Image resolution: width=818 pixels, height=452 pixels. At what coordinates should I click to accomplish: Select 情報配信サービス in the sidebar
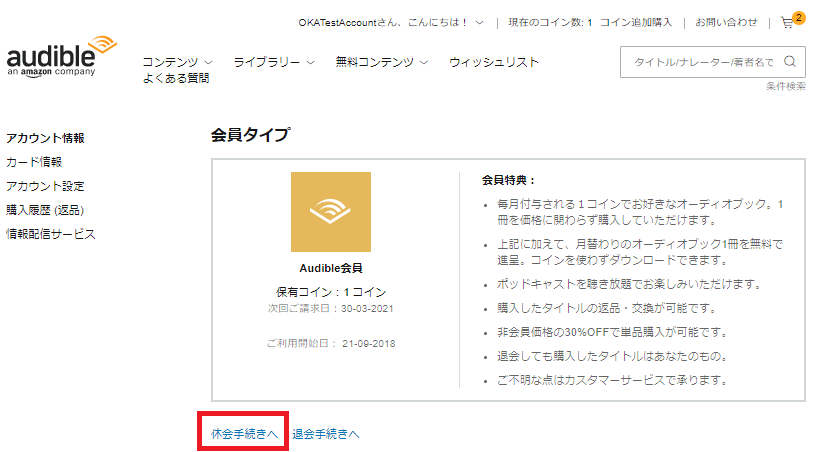[x=51, y=234]
